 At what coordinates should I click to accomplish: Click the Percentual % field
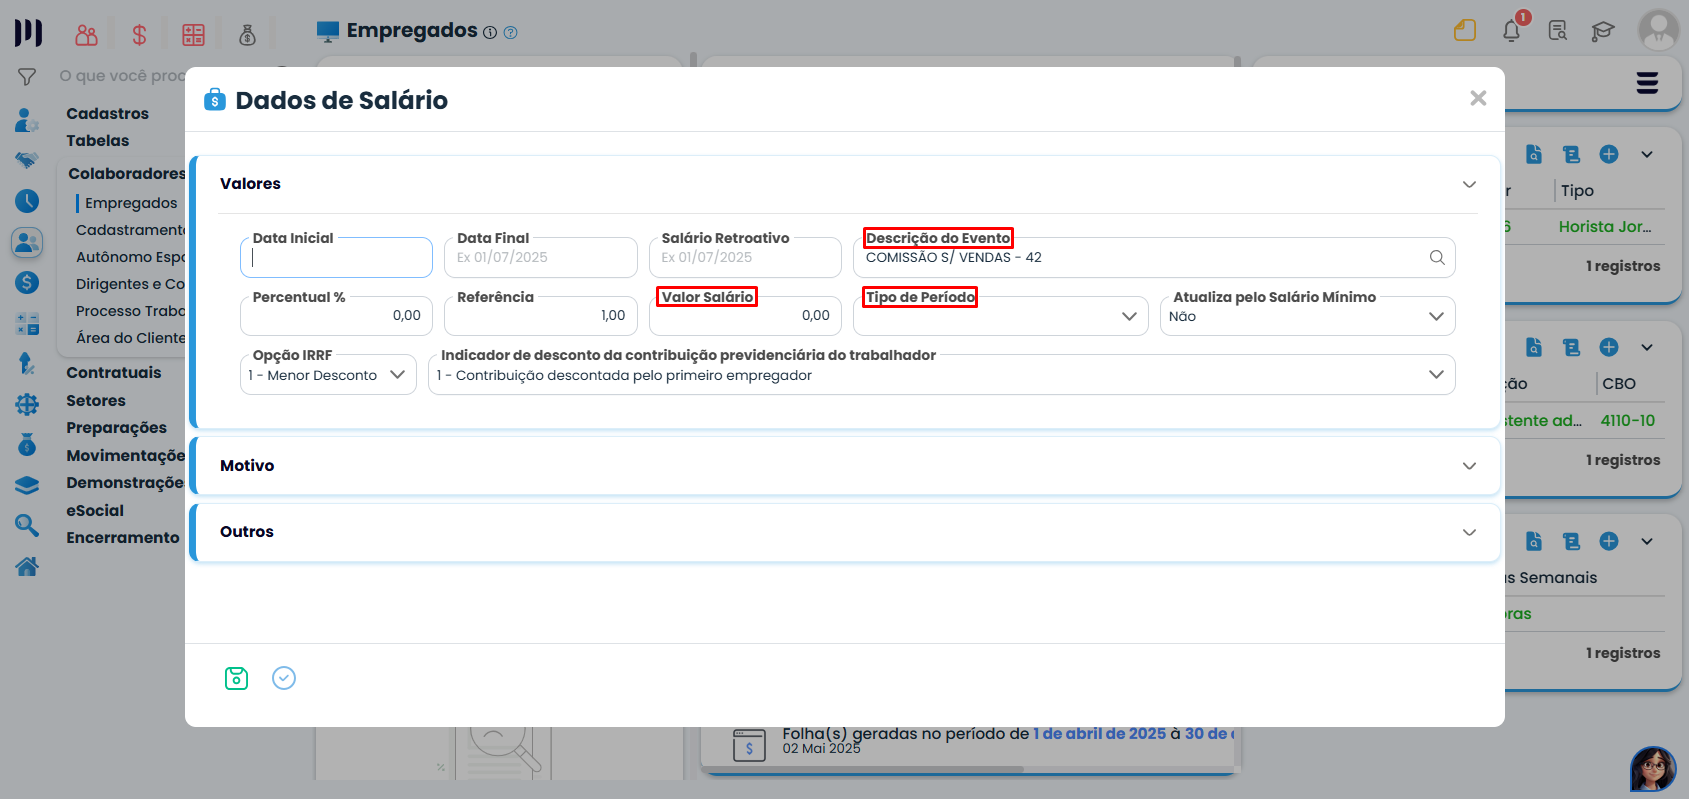(336, 316)
